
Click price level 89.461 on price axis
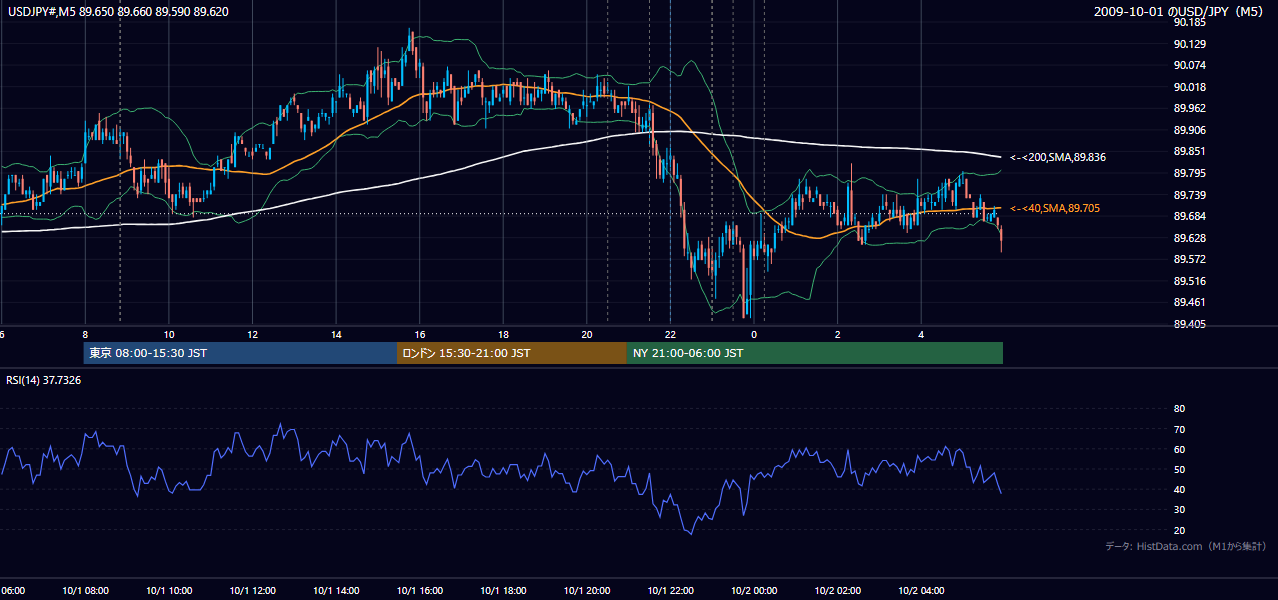click(x=1190, y=303)
